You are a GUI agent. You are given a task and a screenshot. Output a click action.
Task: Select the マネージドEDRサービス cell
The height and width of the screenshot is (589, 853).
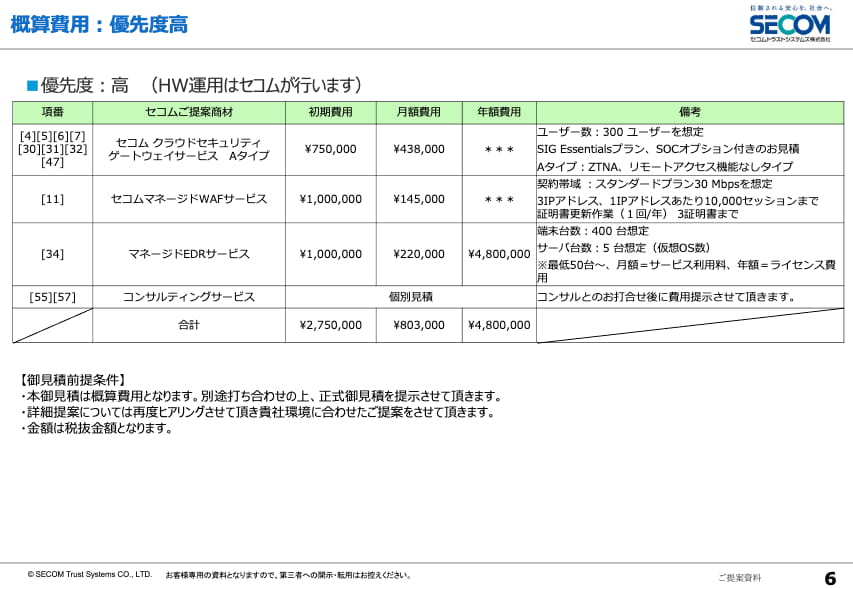click(x=189, y=254)
